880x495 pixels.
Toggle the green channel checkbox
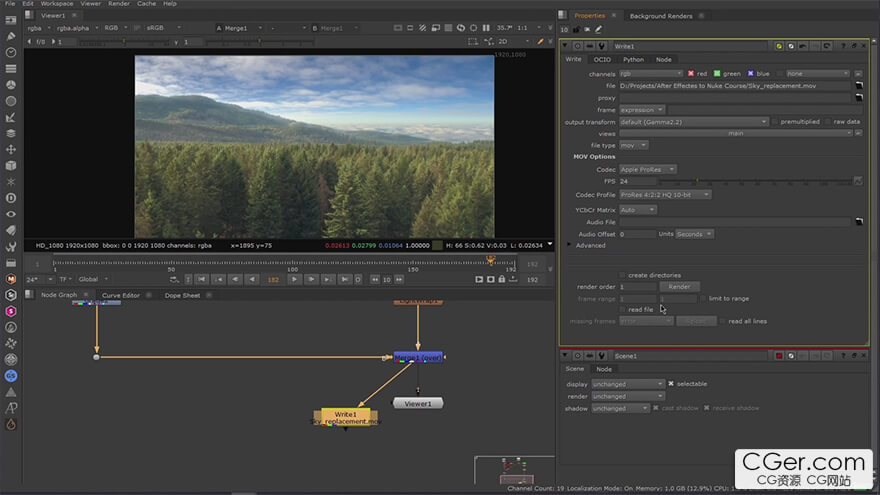(717, 74)
